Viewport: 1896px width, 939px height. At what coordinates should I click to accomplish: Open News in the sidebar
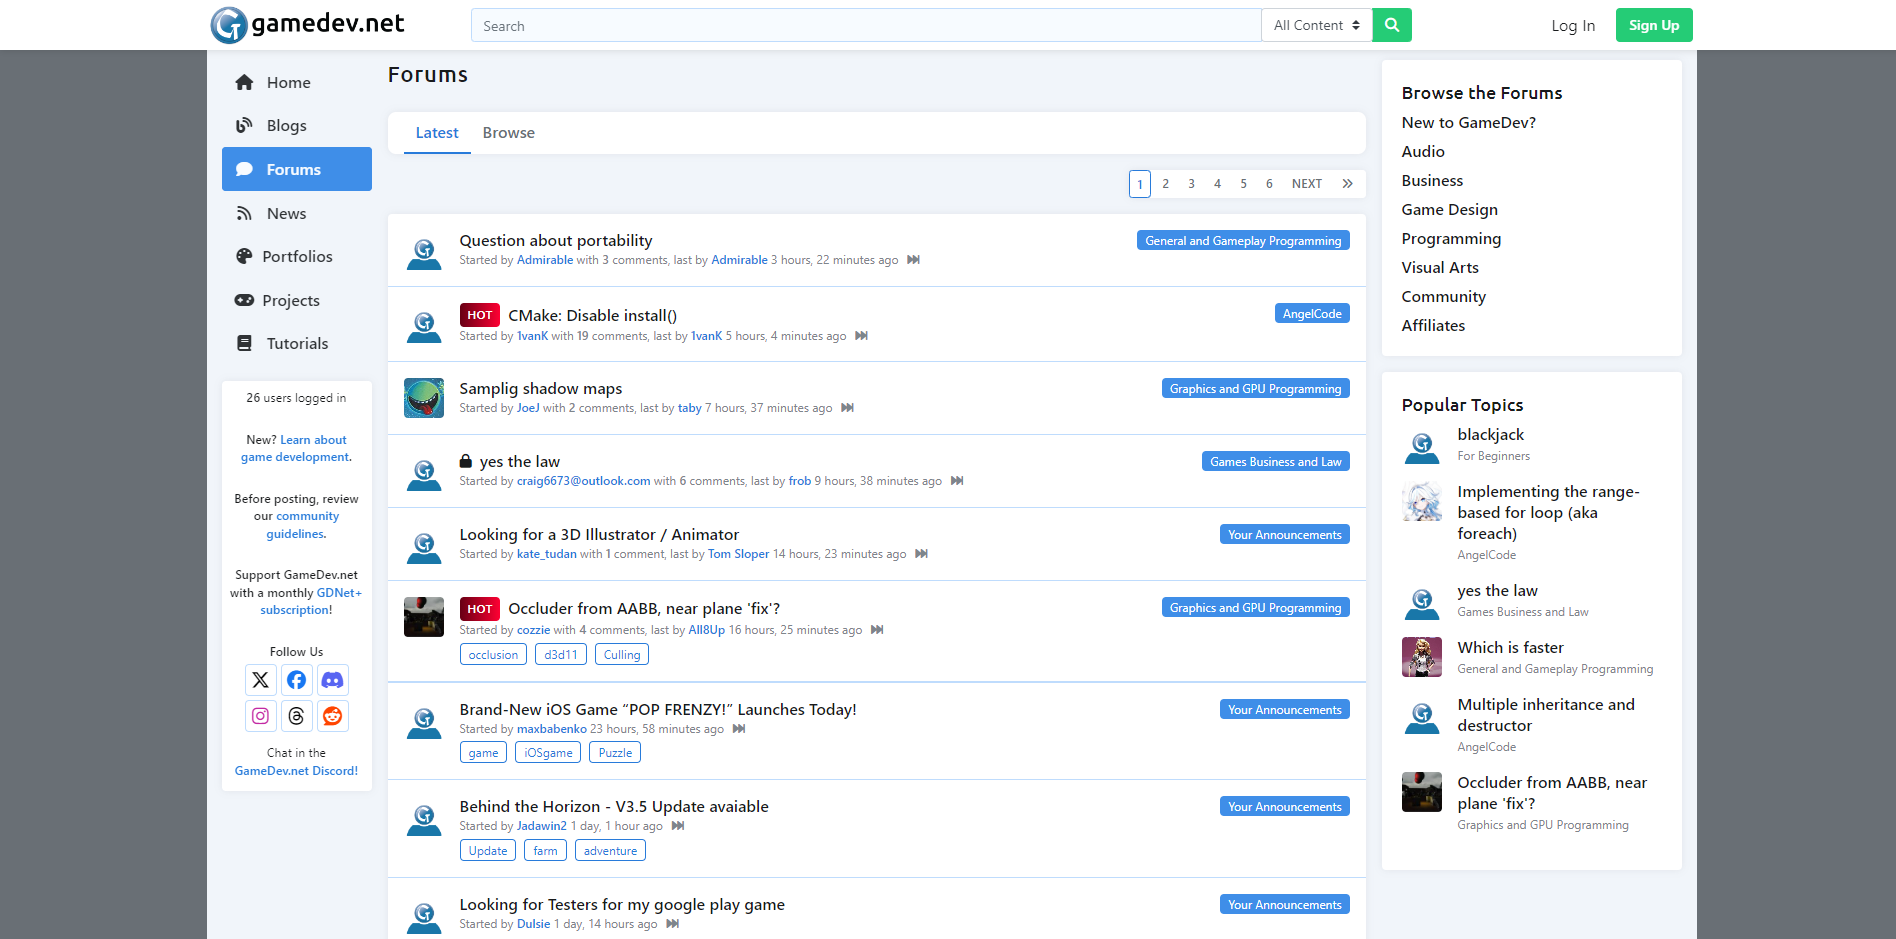[297, 213]
